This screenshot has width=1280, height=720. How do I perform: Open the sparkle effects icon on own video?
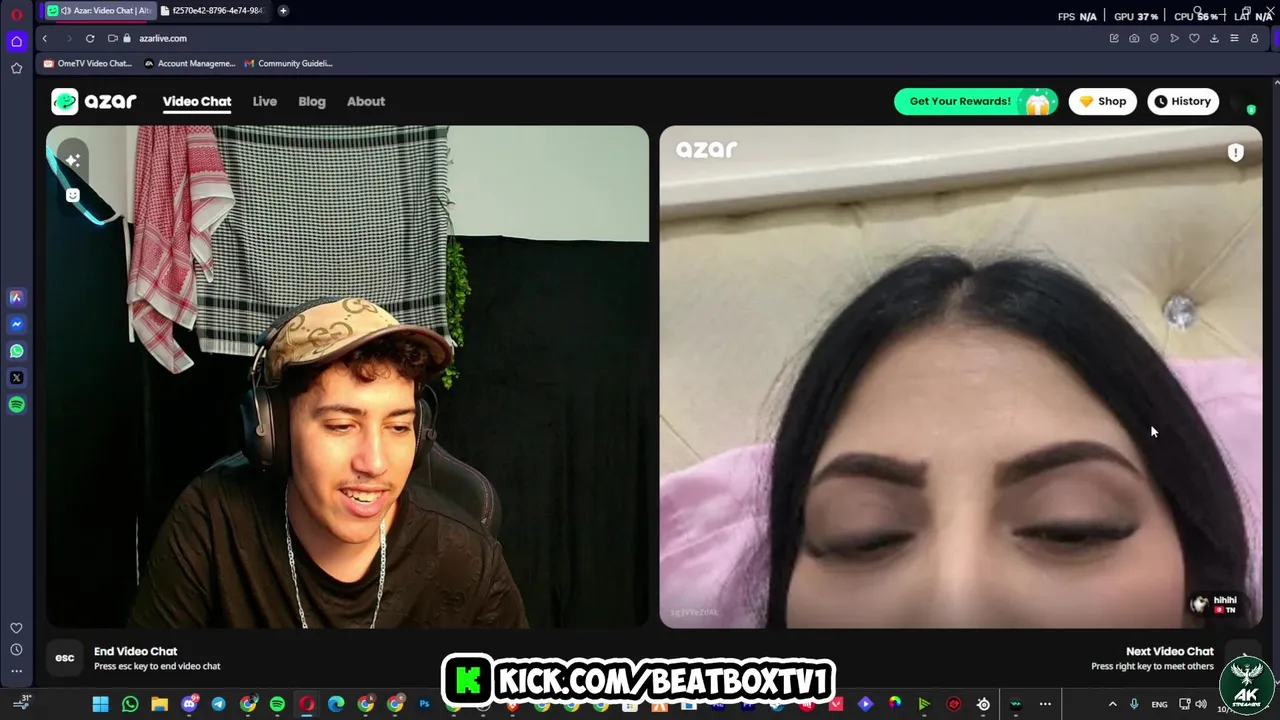click(x=72, y=160)
